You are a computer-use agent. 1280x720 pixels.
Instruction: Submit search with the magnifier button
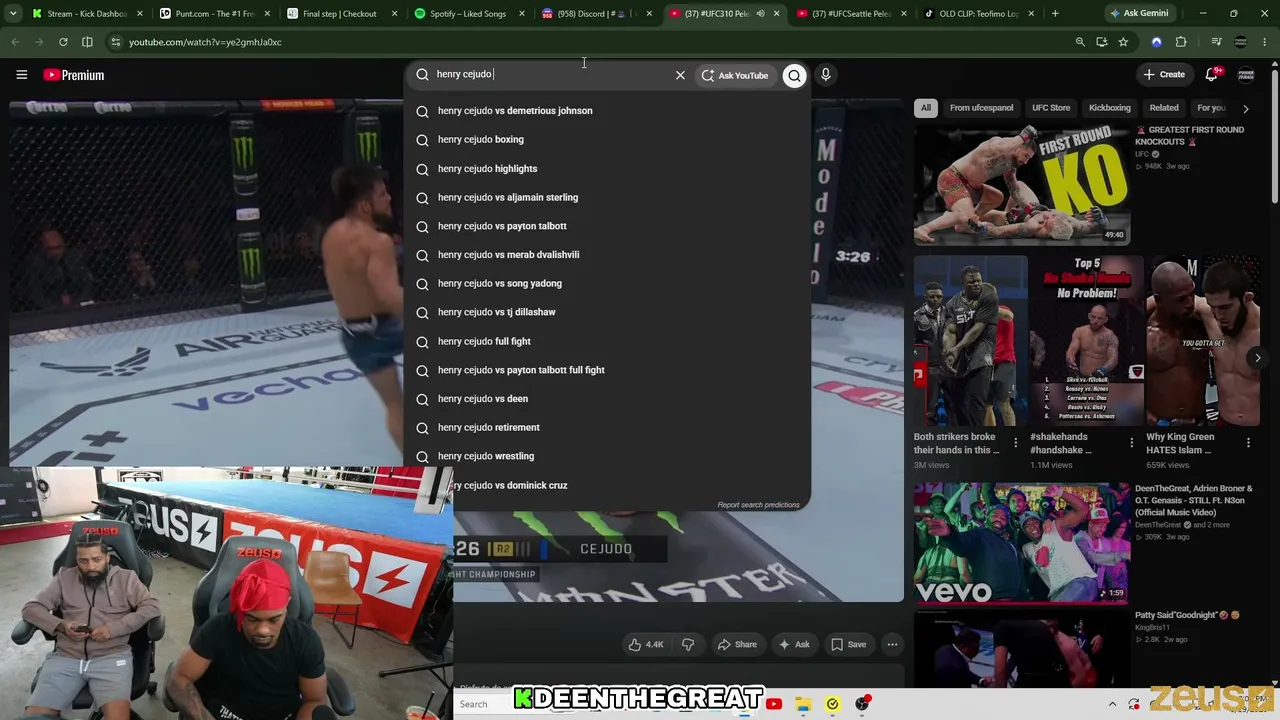click(794, 75)
